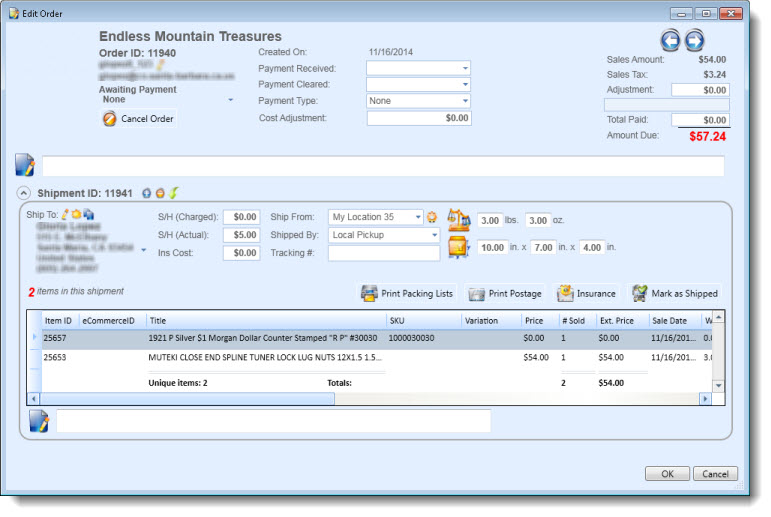Click the Edit Order window title icon

point(14,14)
